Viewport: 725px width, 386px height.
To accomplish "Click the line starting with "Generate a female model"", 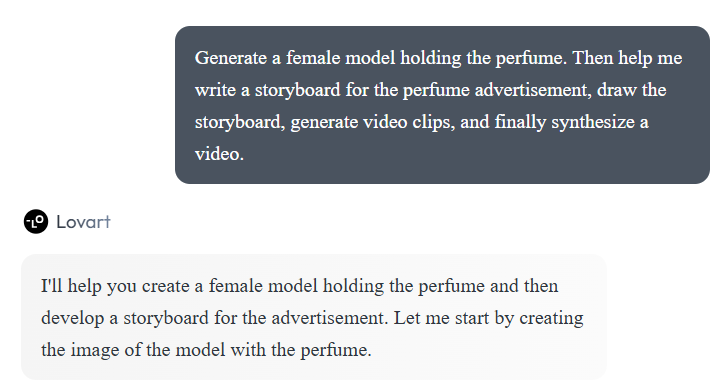I will [438, 58].
